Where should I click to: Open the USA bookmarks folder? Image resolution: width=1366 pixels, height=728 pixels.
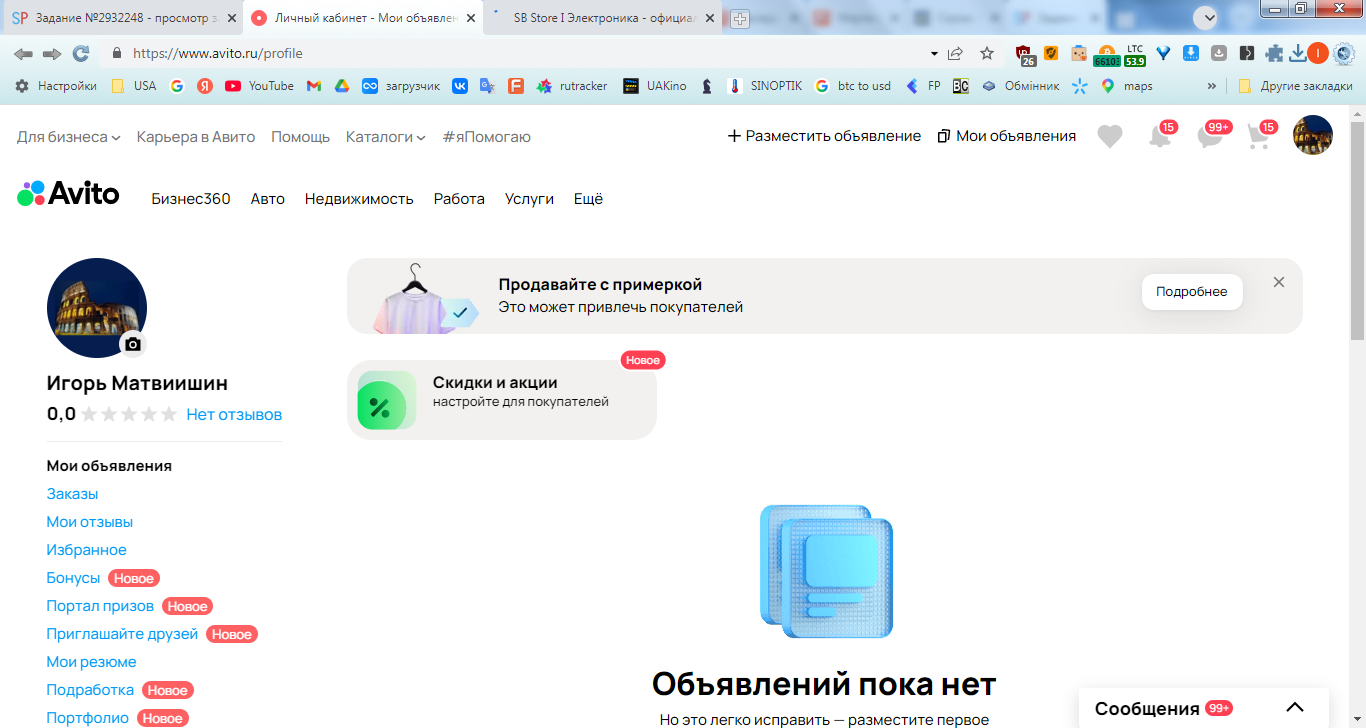(x=134, y=86)
